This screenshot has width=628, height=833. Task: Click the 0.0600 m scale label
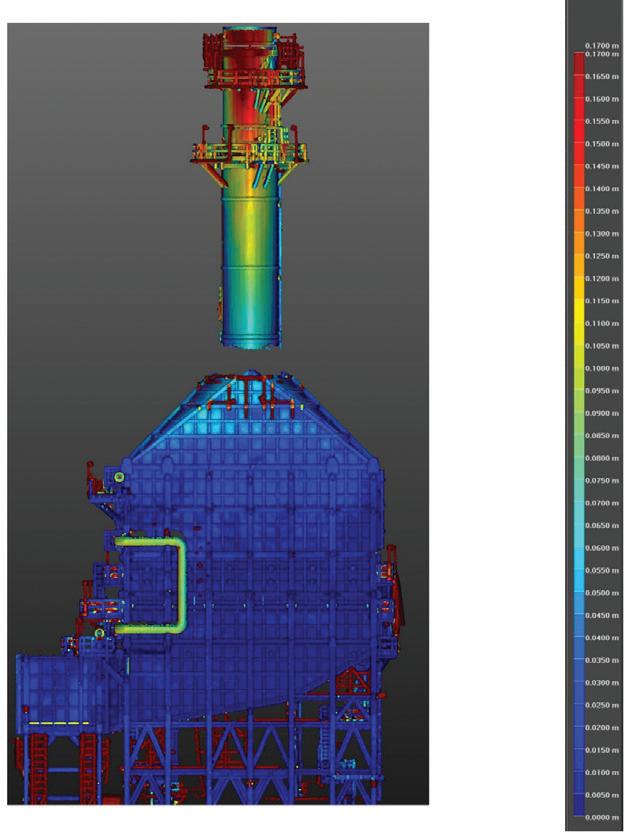(x=602, y=548)
